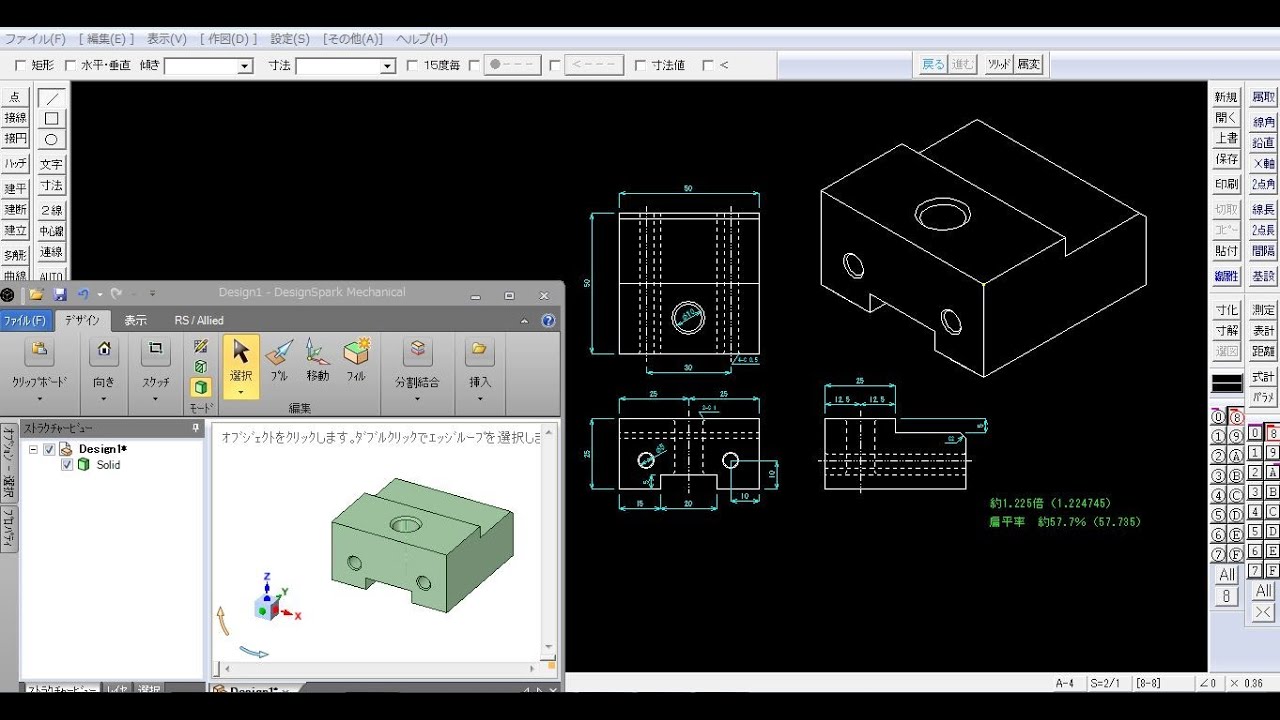Image resolution: width=1280 pixels, height=720 pixels.
Task: Select the Solid item in structure tree
Action: pyautogui.click(x=108, y=465)
